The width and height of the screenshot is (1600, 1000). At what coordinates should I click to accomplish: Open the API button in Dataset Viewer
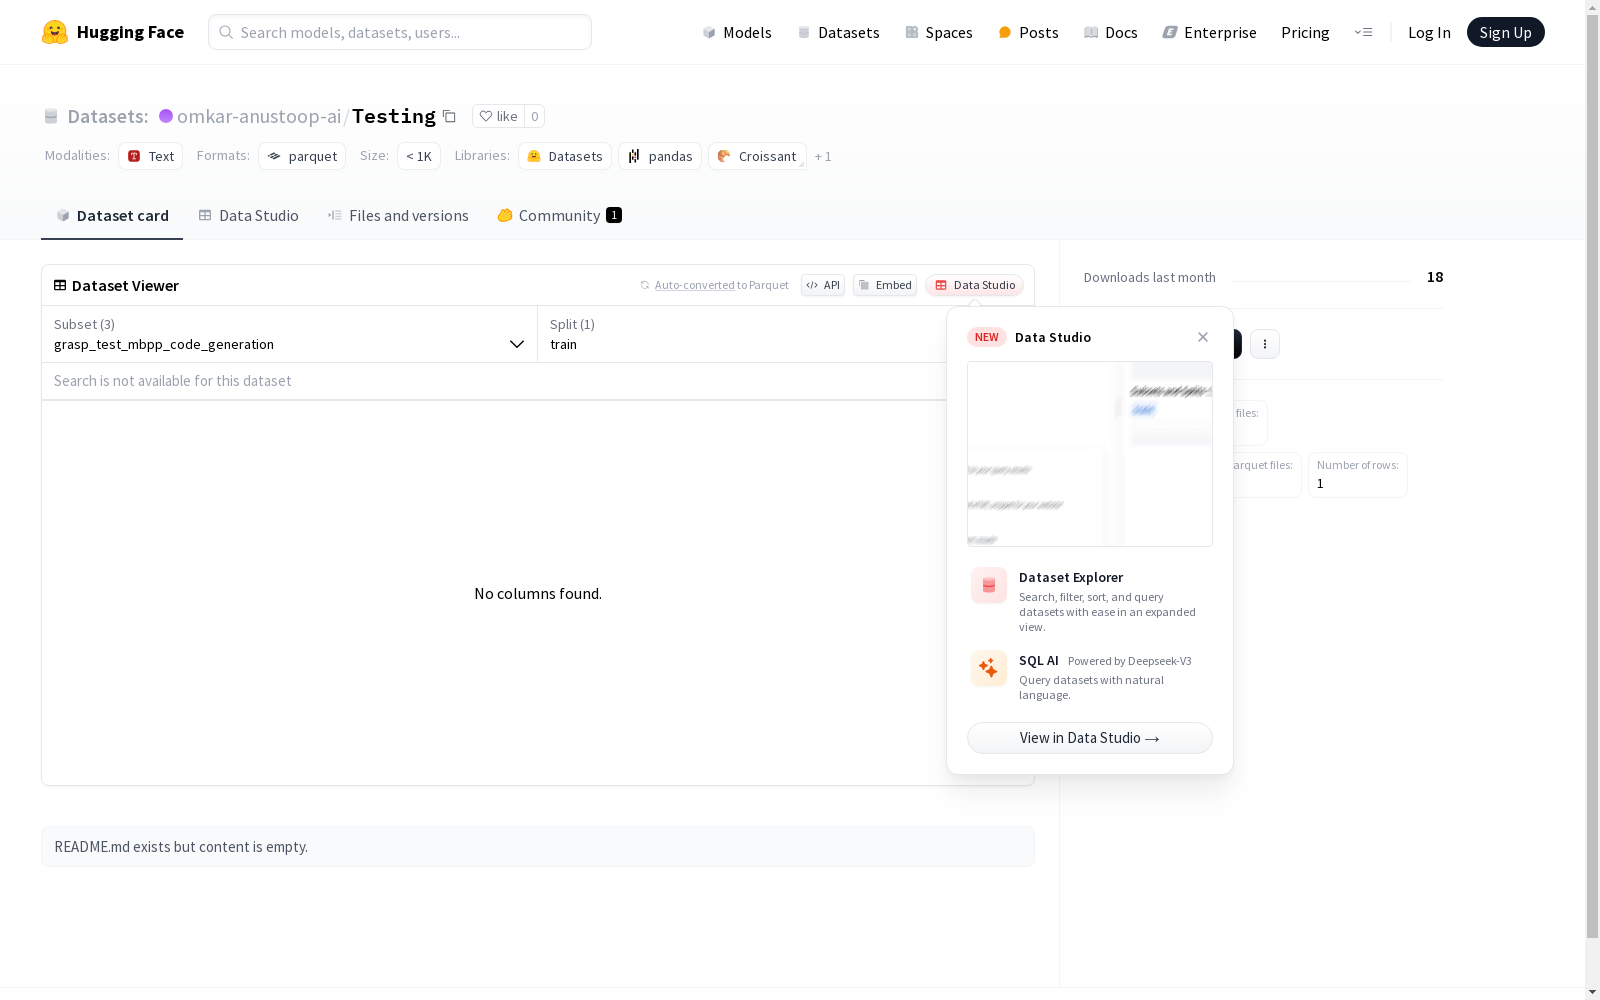[x=823, y=285]
